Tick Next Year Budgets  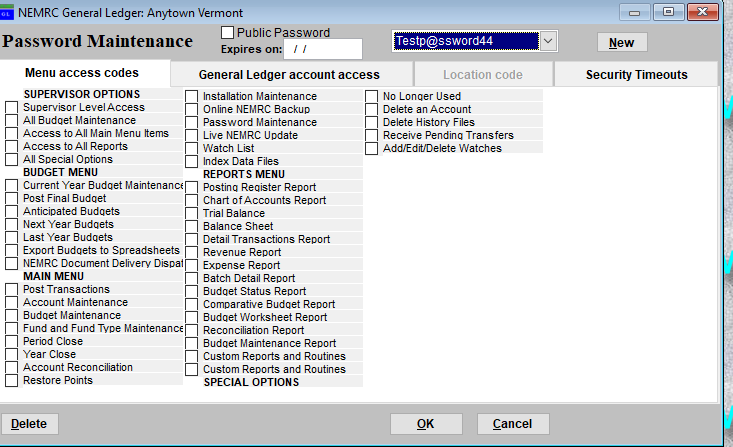click(x=12, y=224)
